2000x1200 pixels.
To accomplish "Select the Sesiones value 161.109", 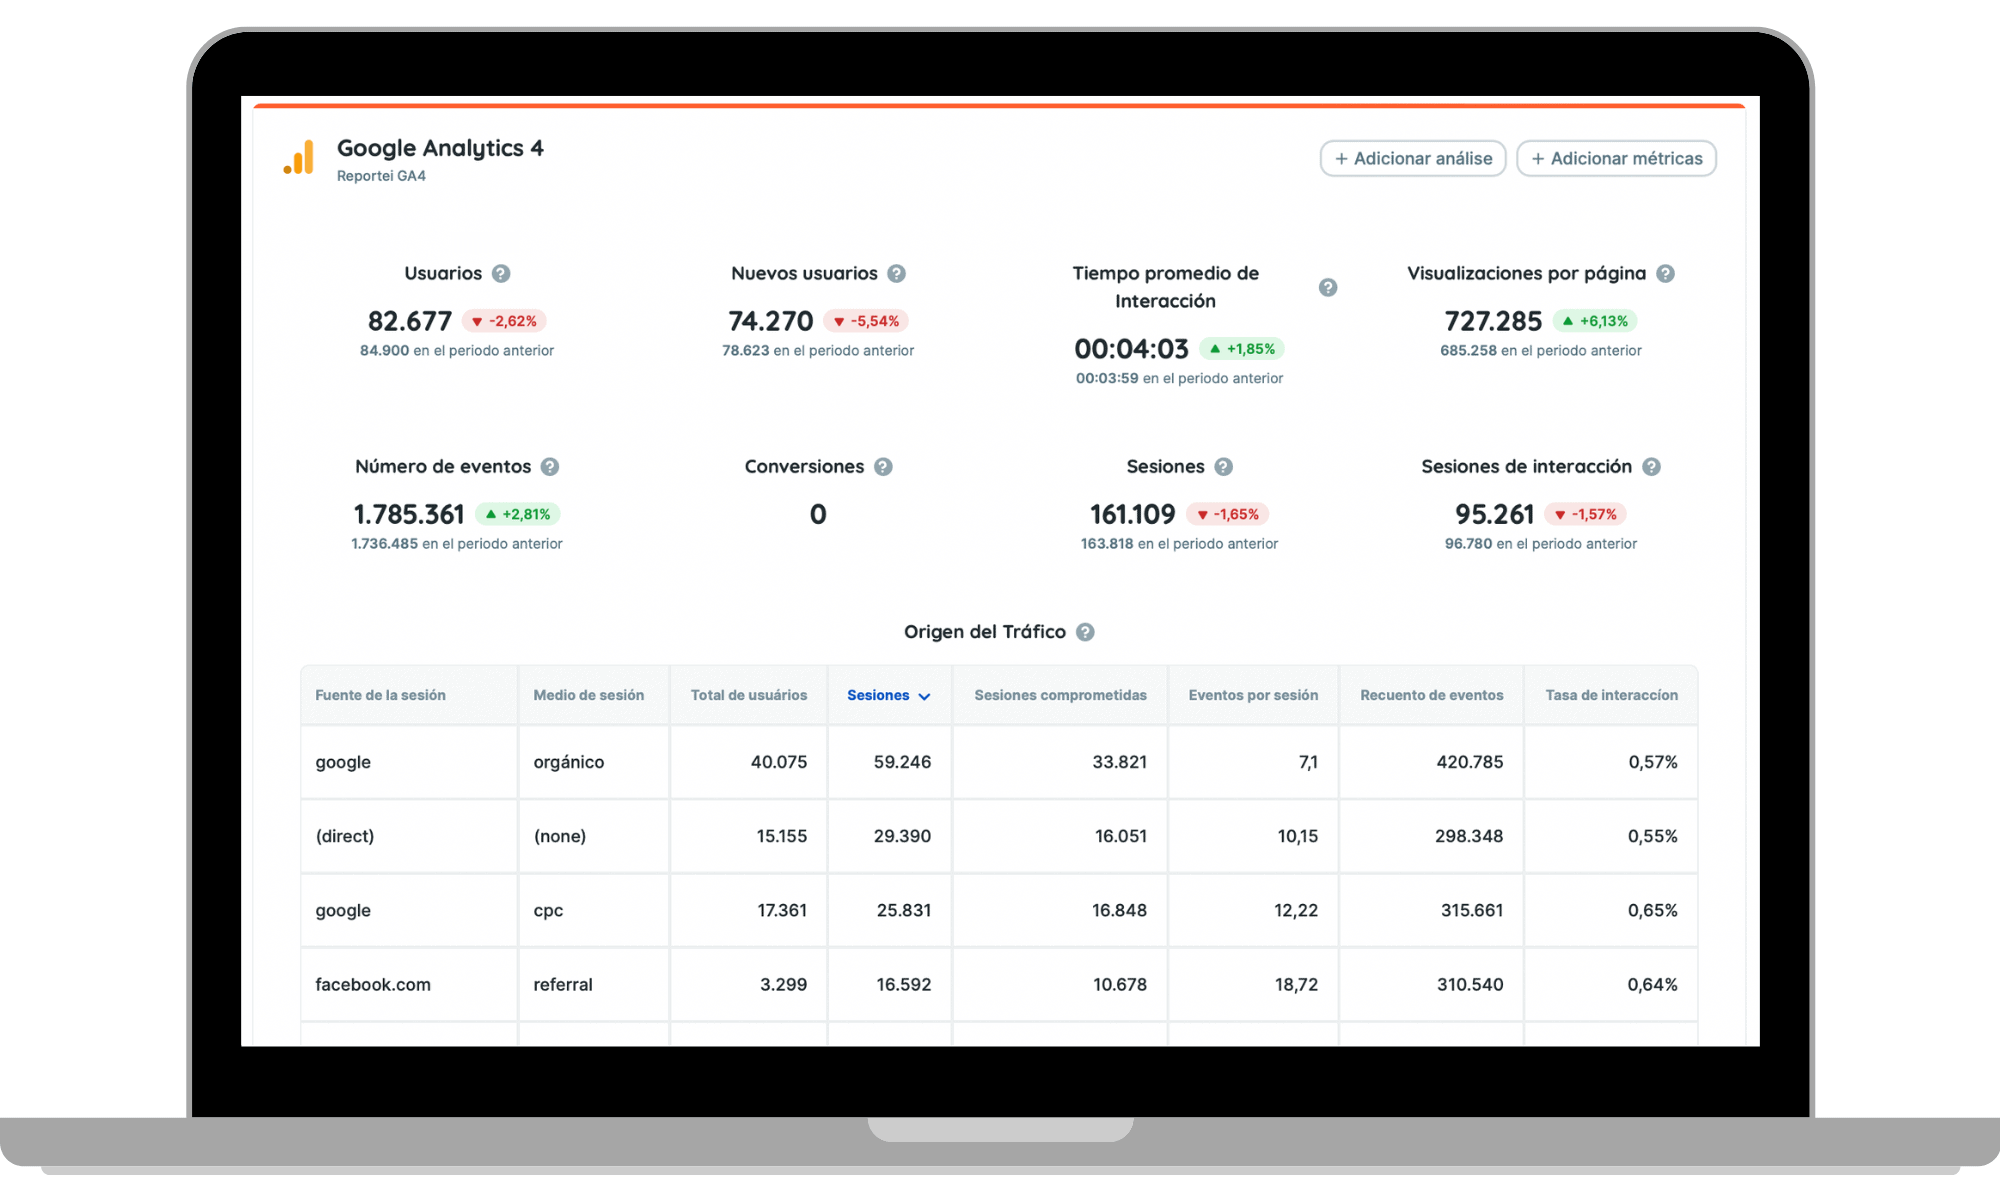I will (x=1132, y=514).
